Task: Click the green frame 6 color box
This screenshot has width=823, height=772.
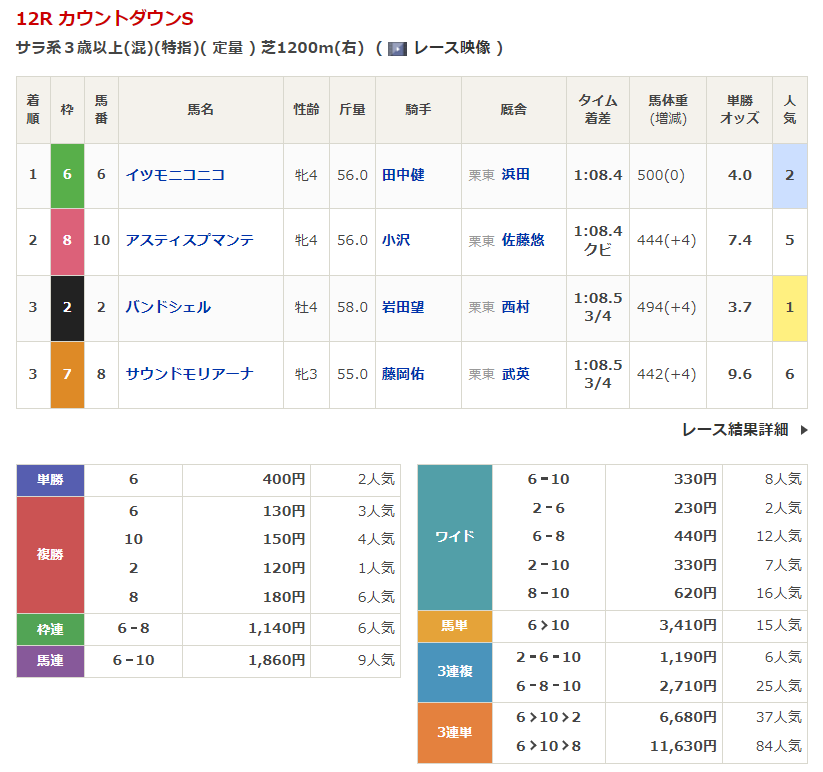Action: coord(67,175)
